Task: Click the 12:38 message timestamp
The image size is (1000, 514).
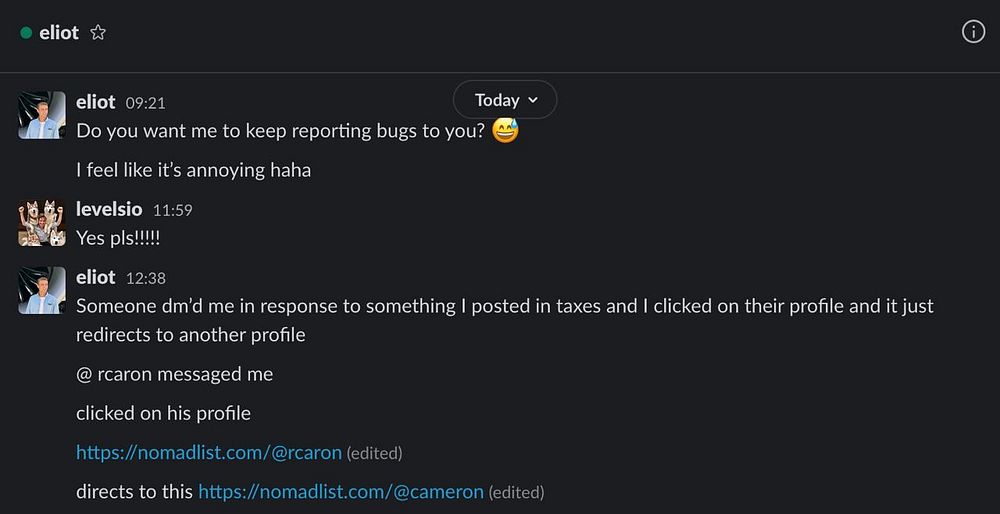Action: tap(145, 278)
